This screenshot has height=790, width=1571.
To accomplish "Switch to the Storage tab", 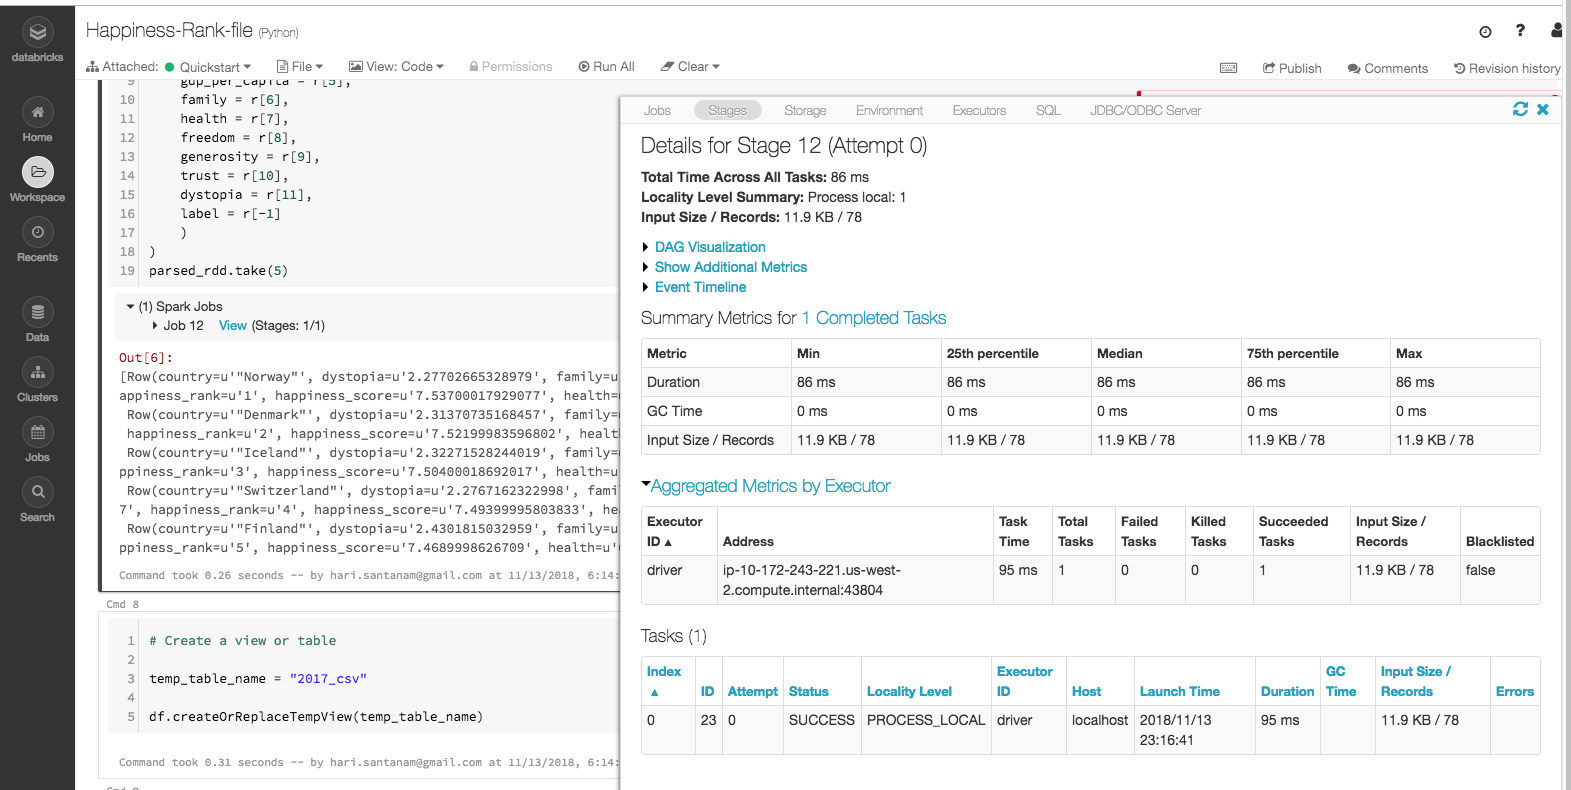I will 804,110.
